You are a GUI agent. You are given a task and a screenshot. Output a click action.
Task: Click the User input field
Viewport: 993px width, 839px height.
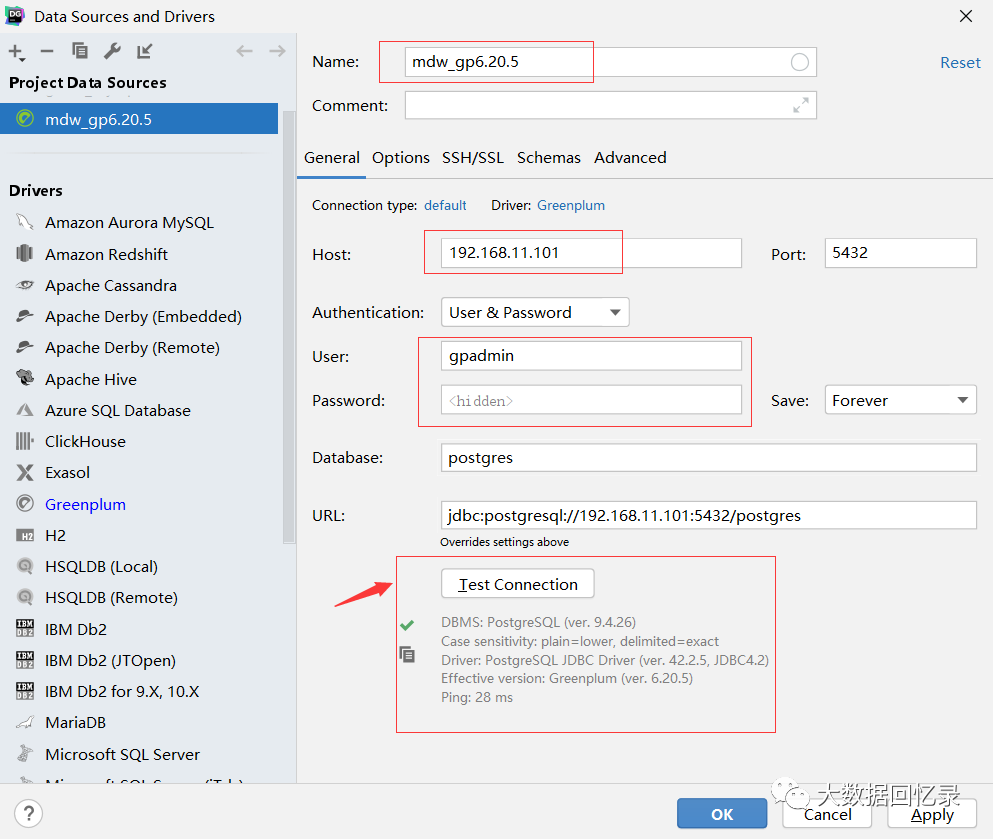click(591, 356)
